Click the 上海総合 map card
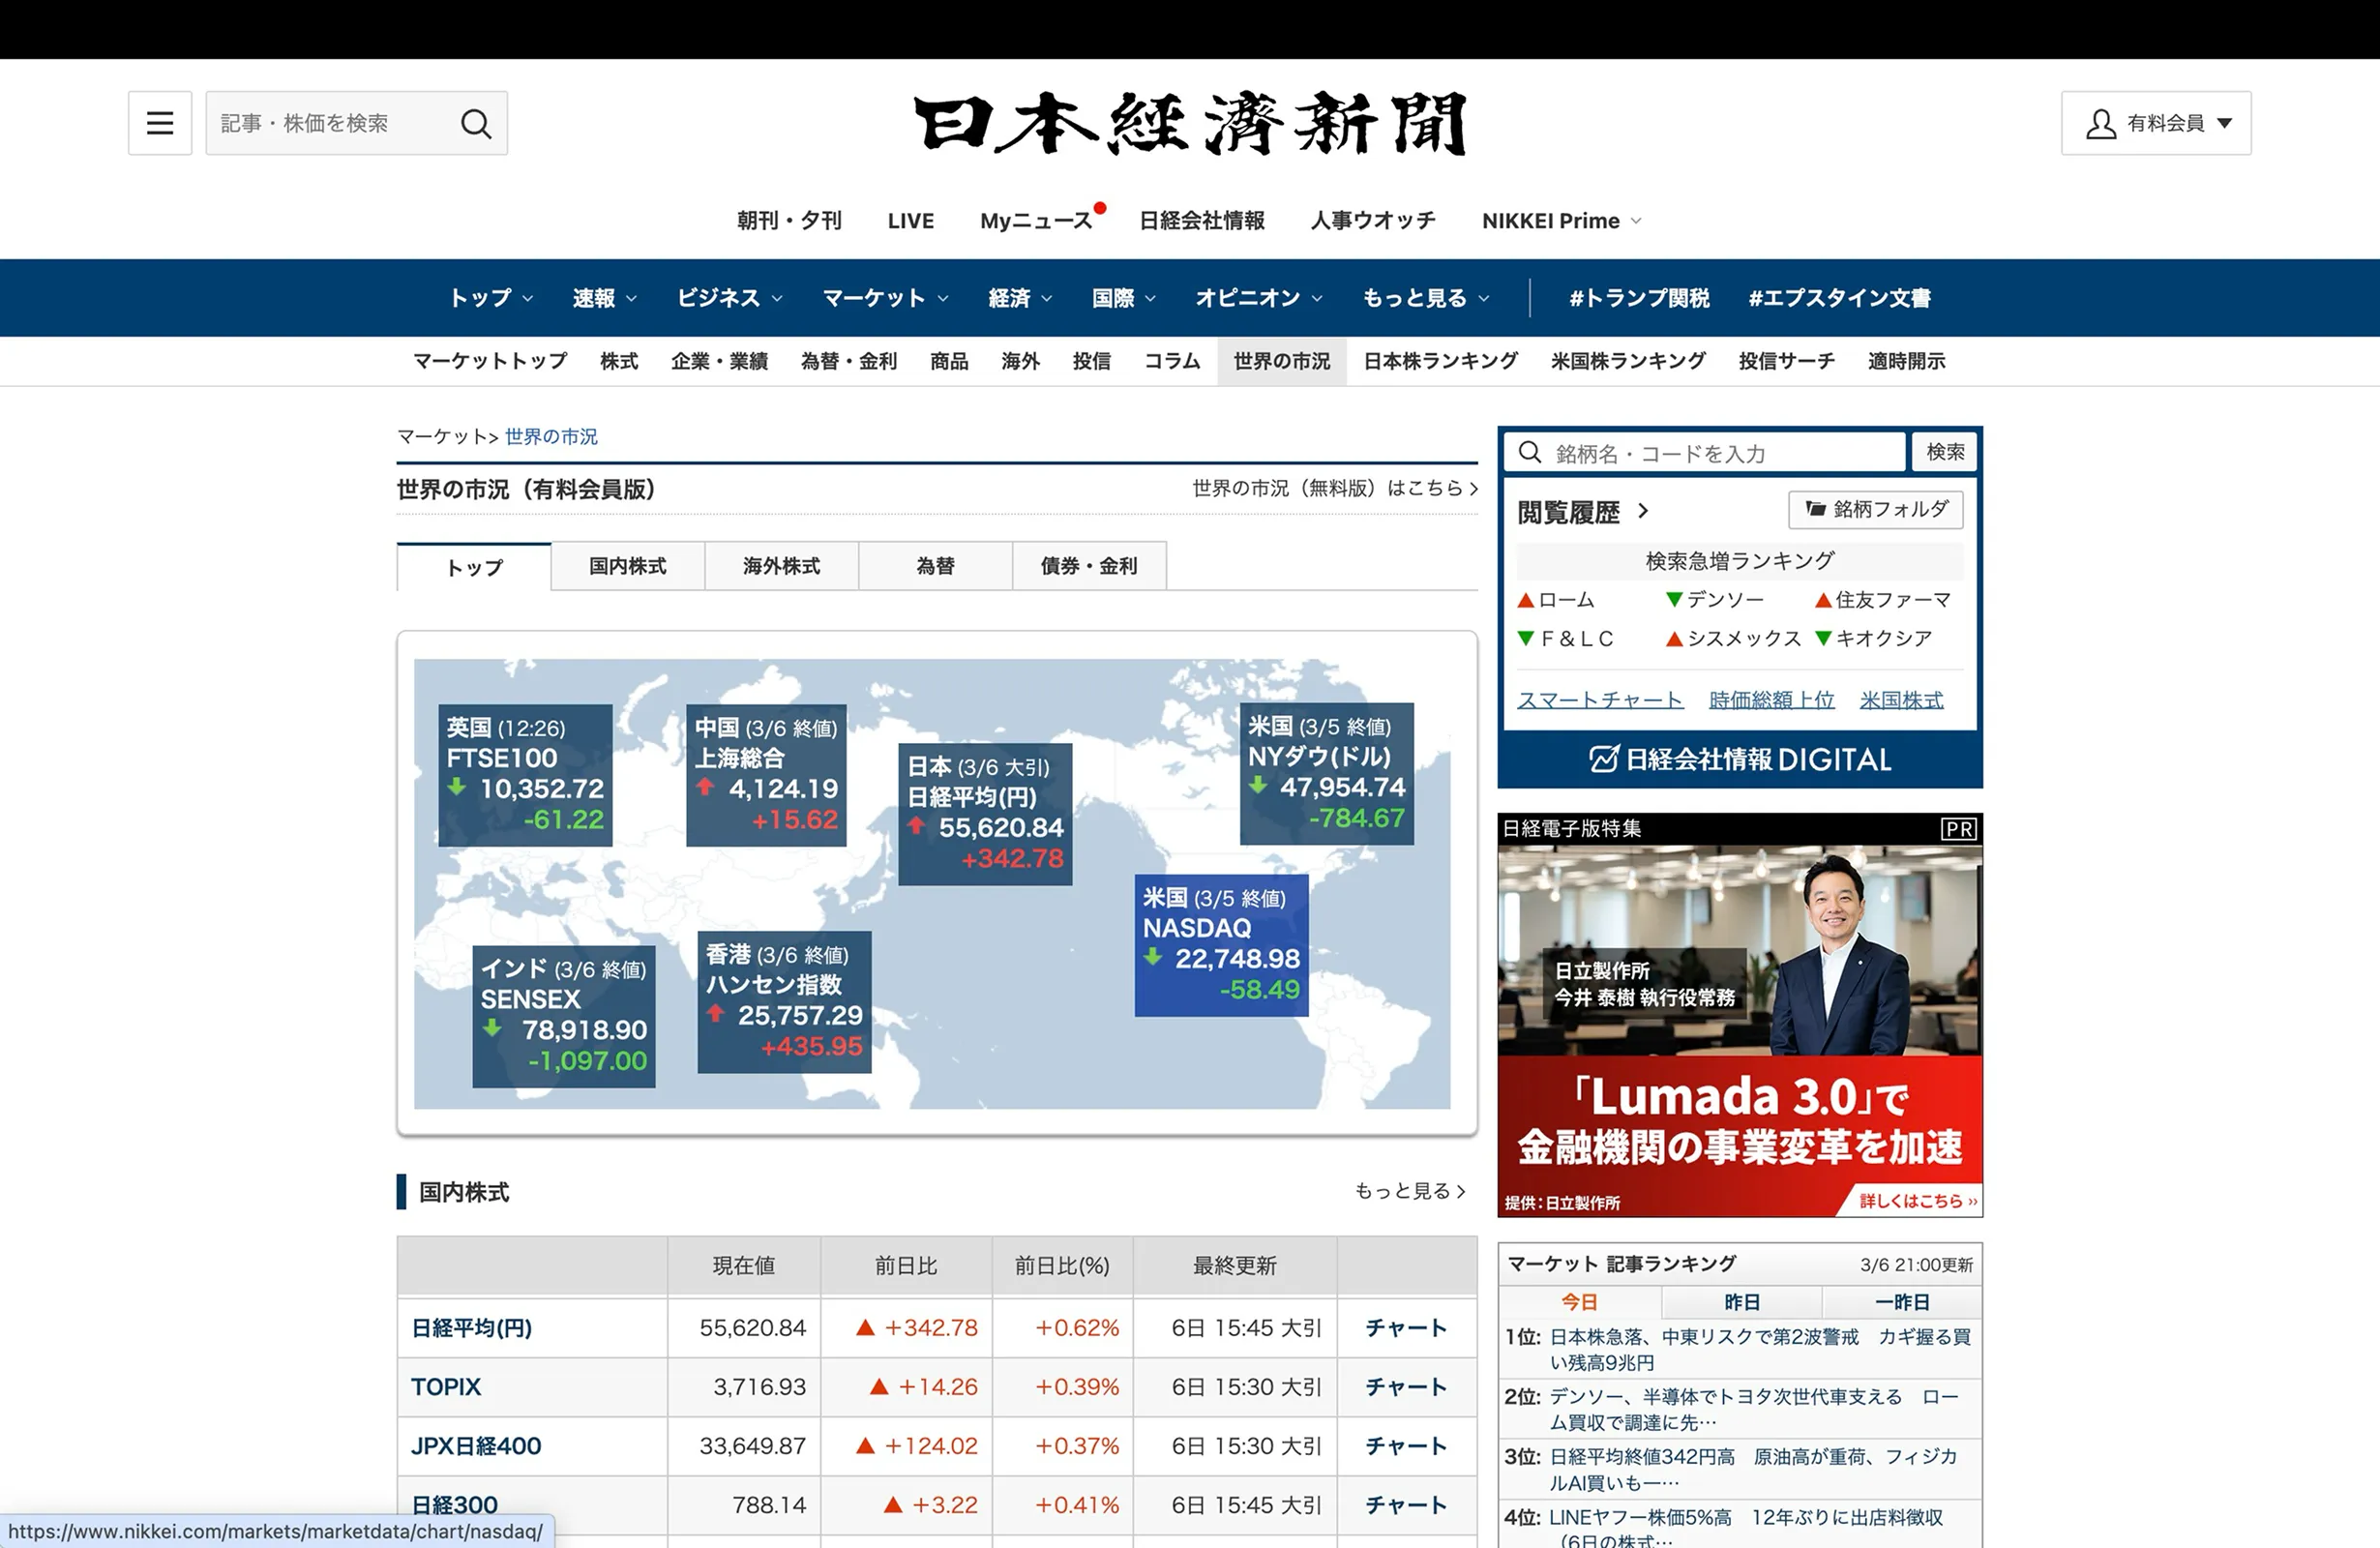 (766, 775)
